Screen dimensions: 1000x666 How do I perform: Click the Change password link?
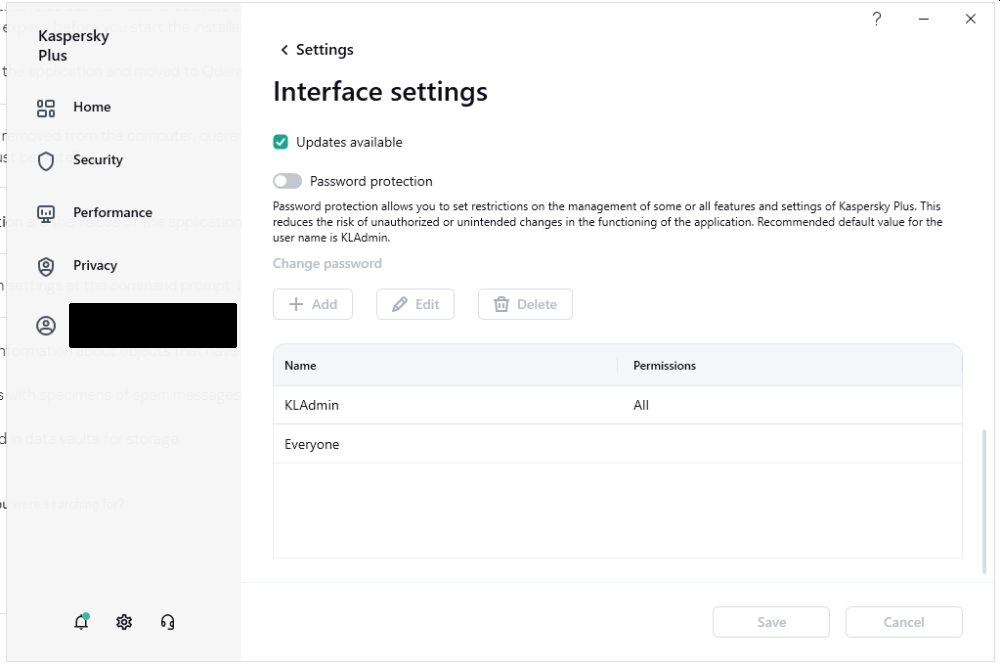pos(327,264)
